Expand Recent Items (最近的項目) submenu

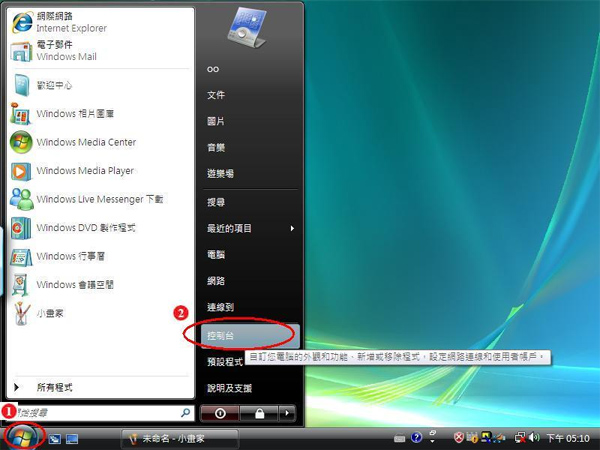coord(245,228)
